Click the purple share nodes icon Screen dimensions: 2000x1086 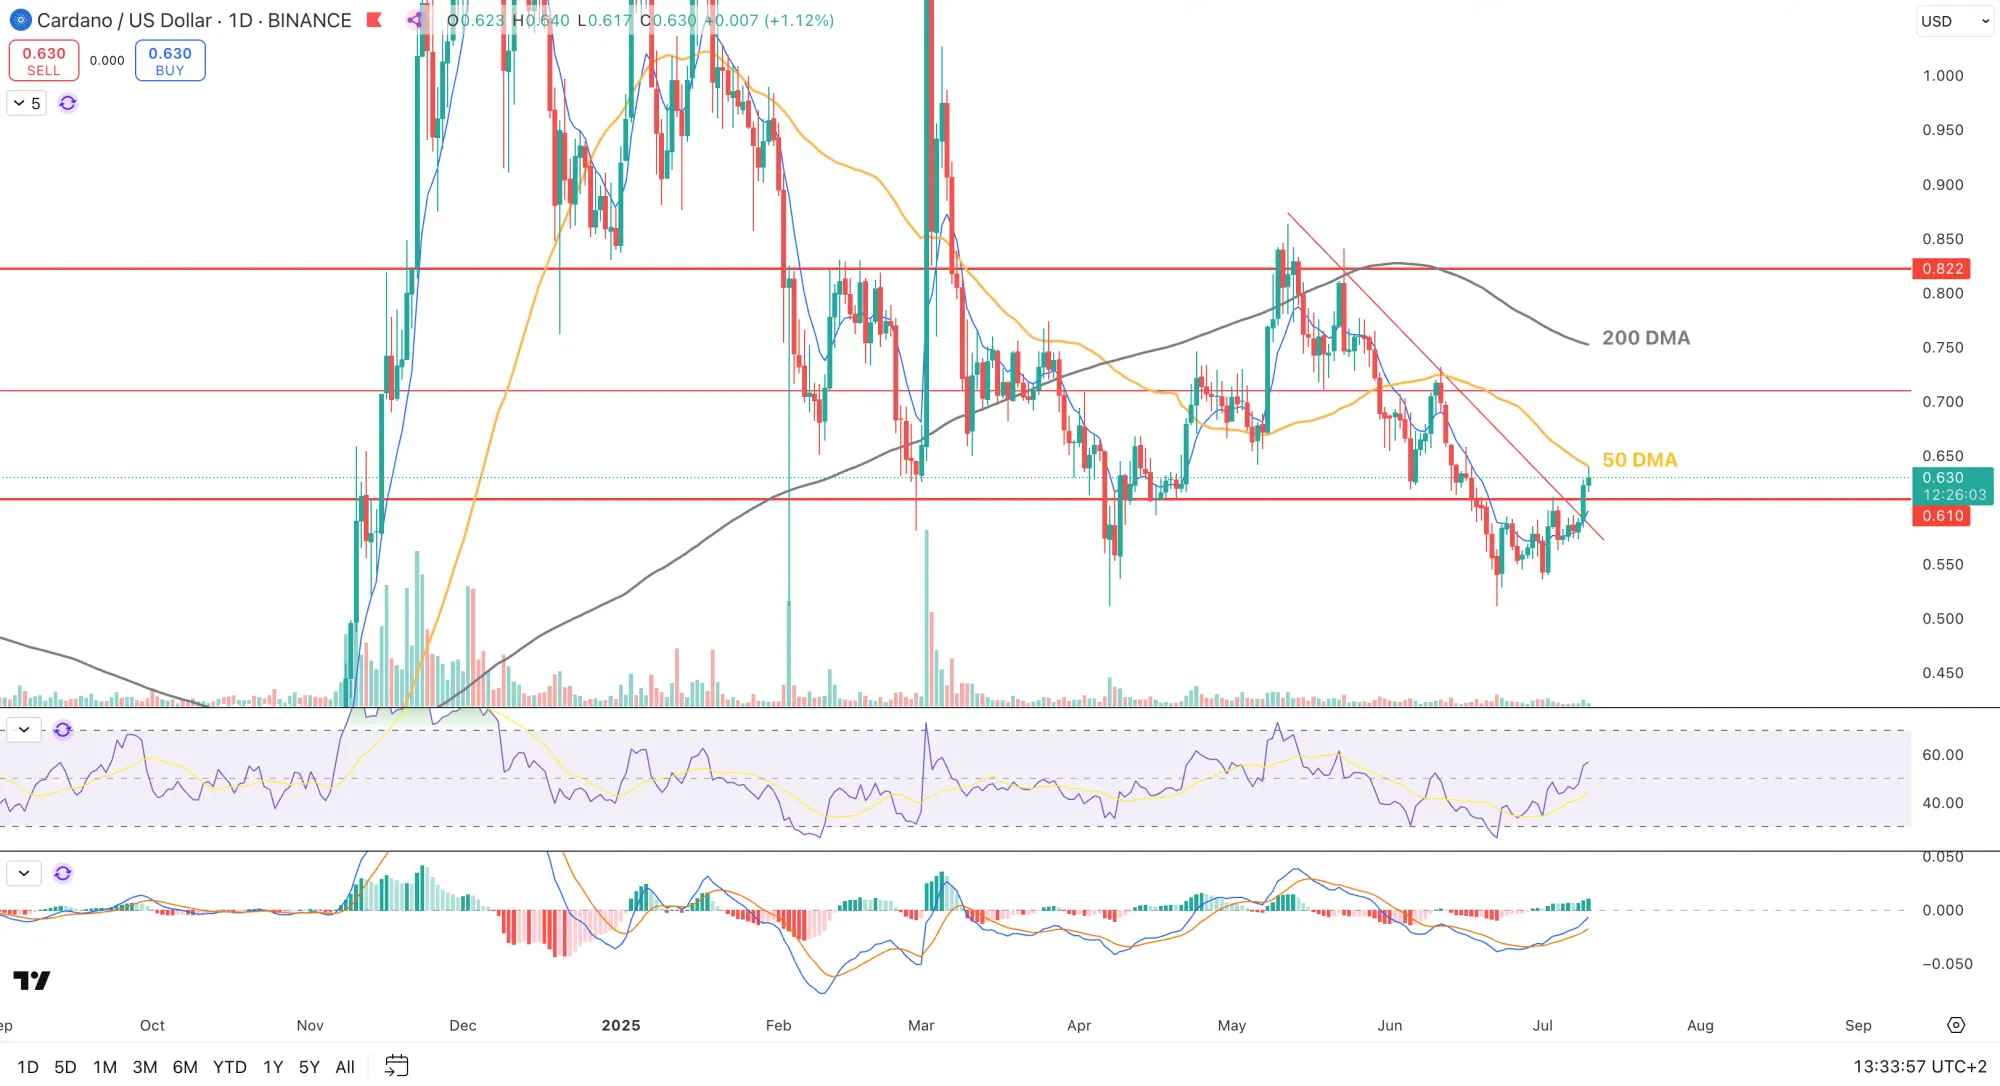[415, 20]
